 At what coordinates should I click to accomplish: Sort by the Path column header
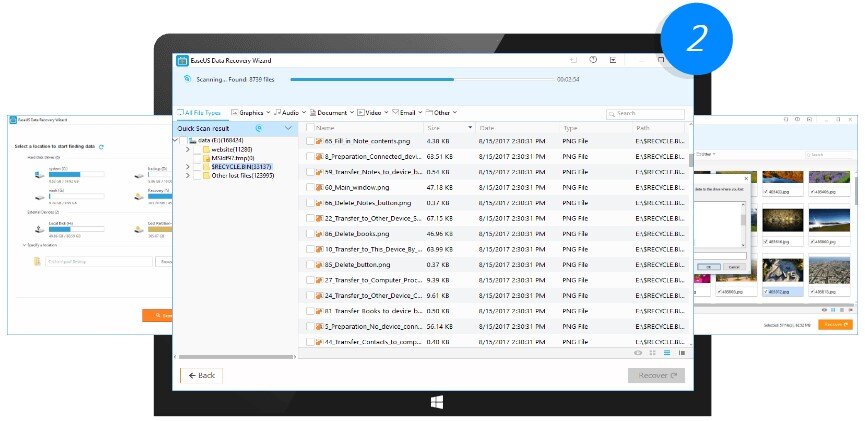[659, 128]
